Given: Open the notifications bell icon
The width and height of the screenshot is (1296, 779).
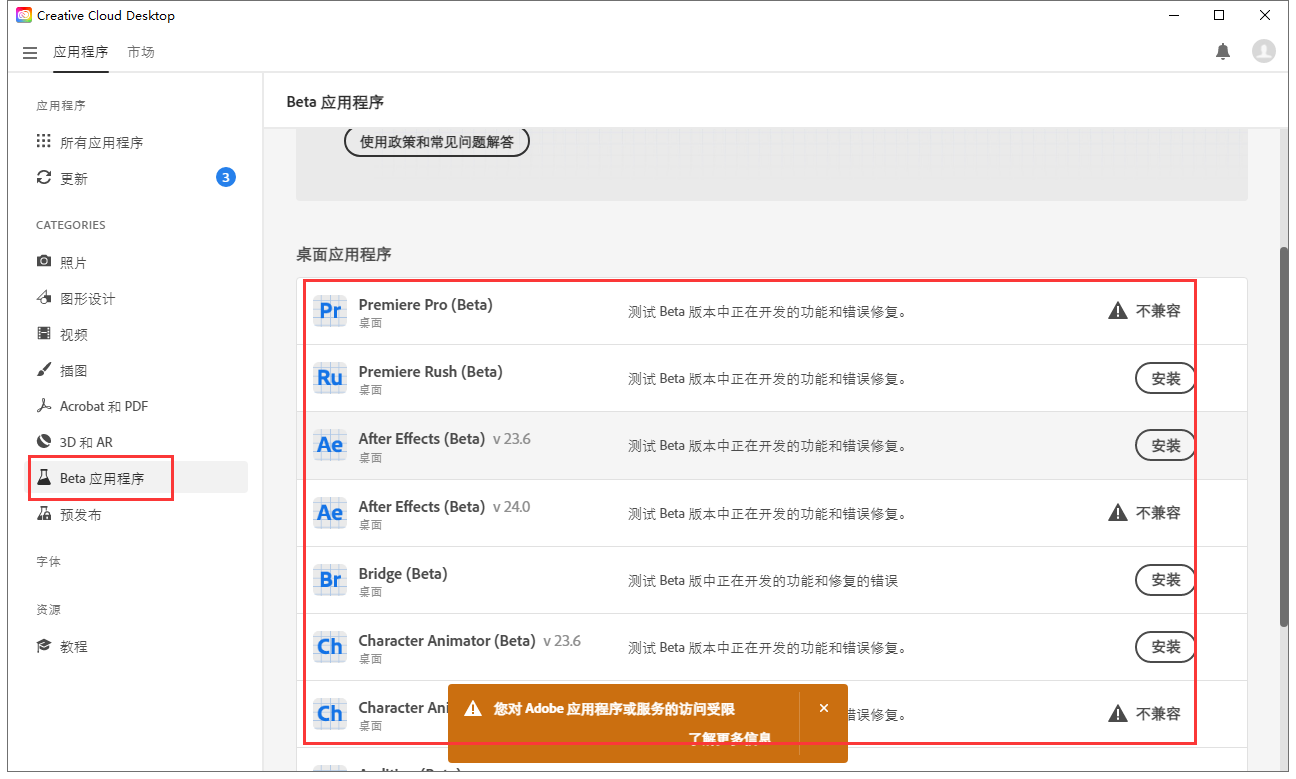Looking at the screenshot, I should coord(1223,51).
